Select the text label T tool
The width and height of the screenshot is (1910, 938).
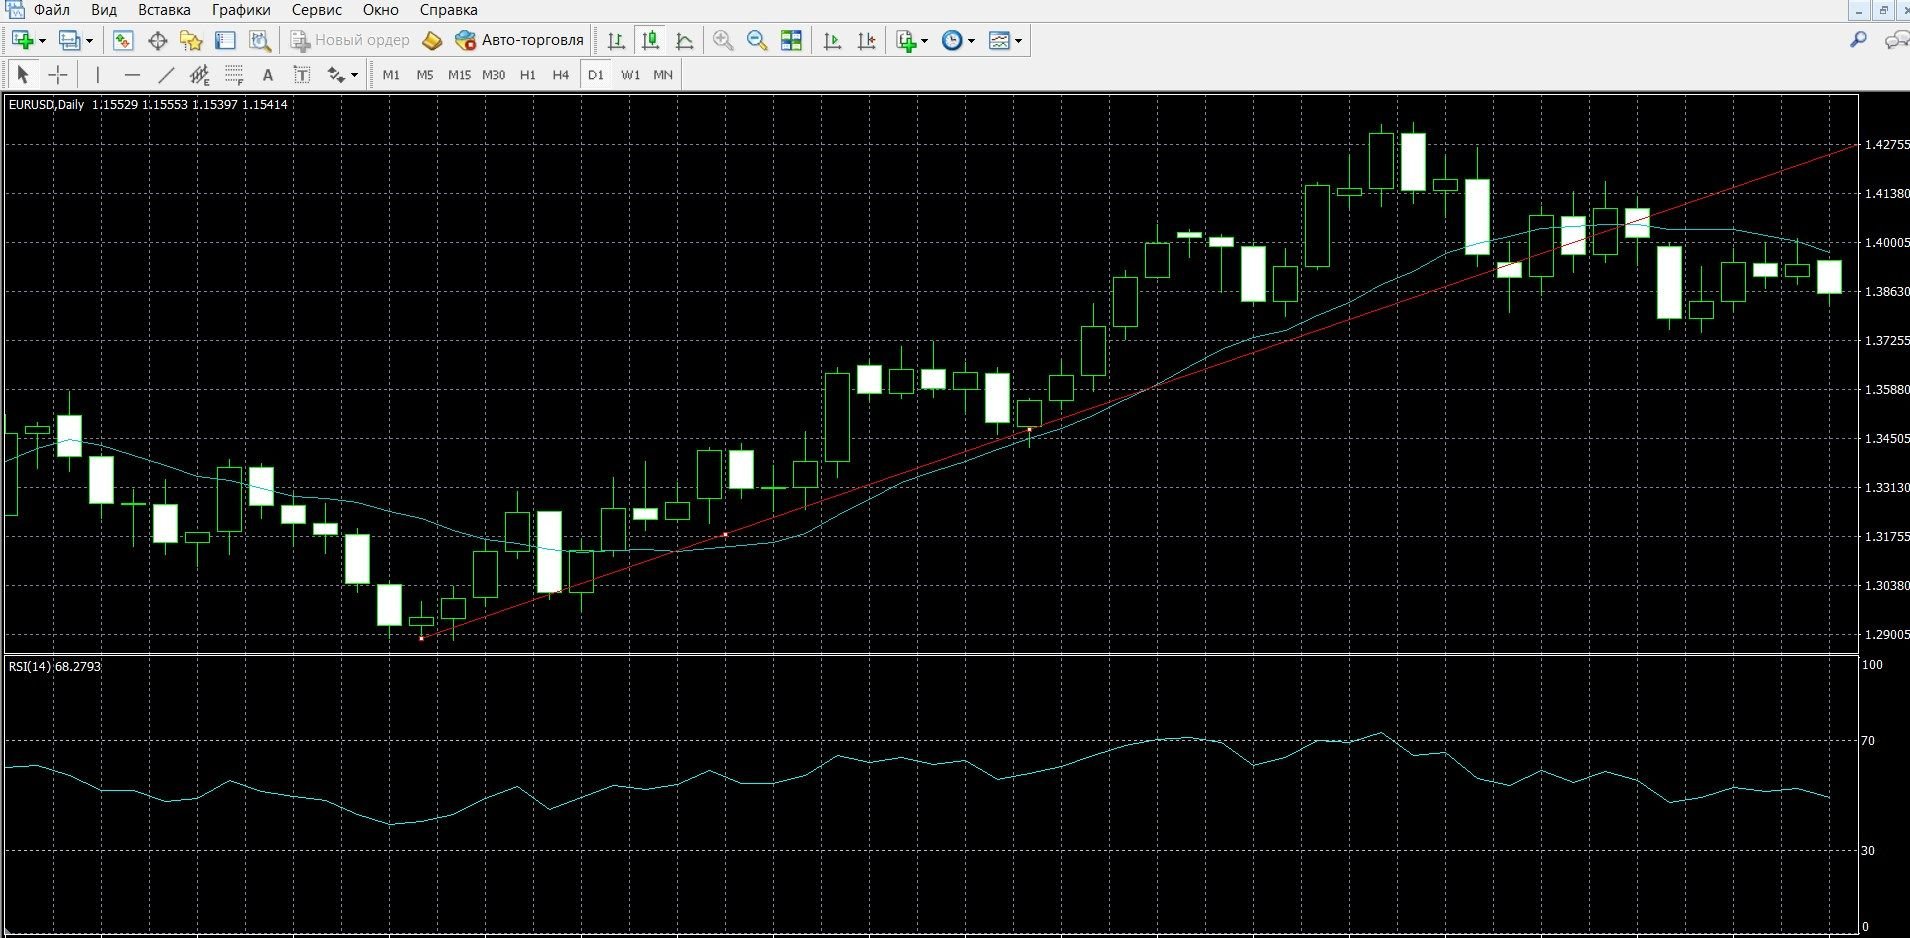click(x=301, y=75)
